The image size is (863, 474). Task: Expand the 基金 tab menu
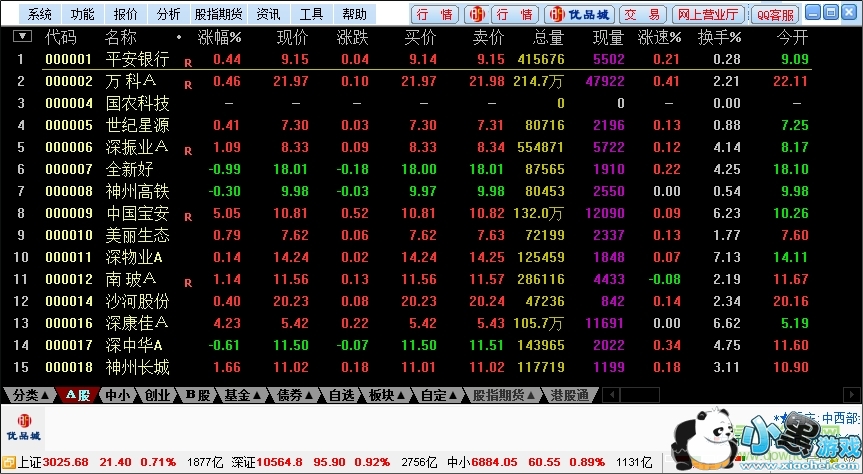pos(243,395)
